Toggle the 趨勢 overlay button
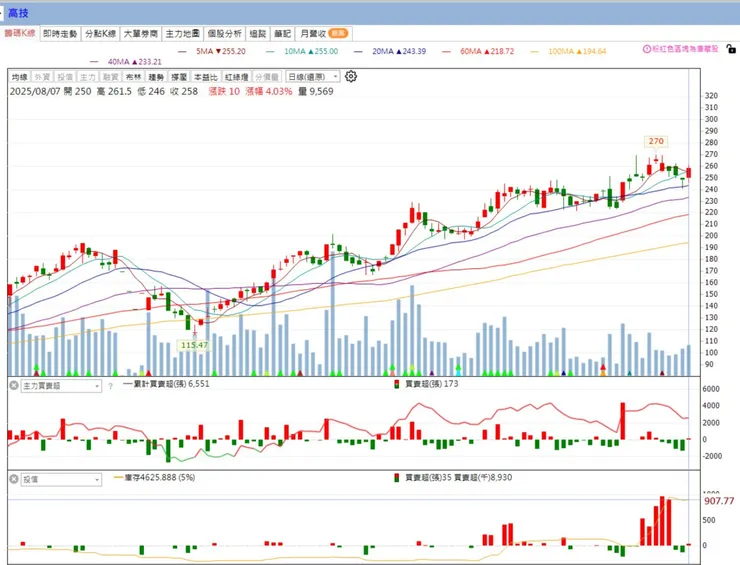This screenshot has height=565, width=740. pos(156,77)
